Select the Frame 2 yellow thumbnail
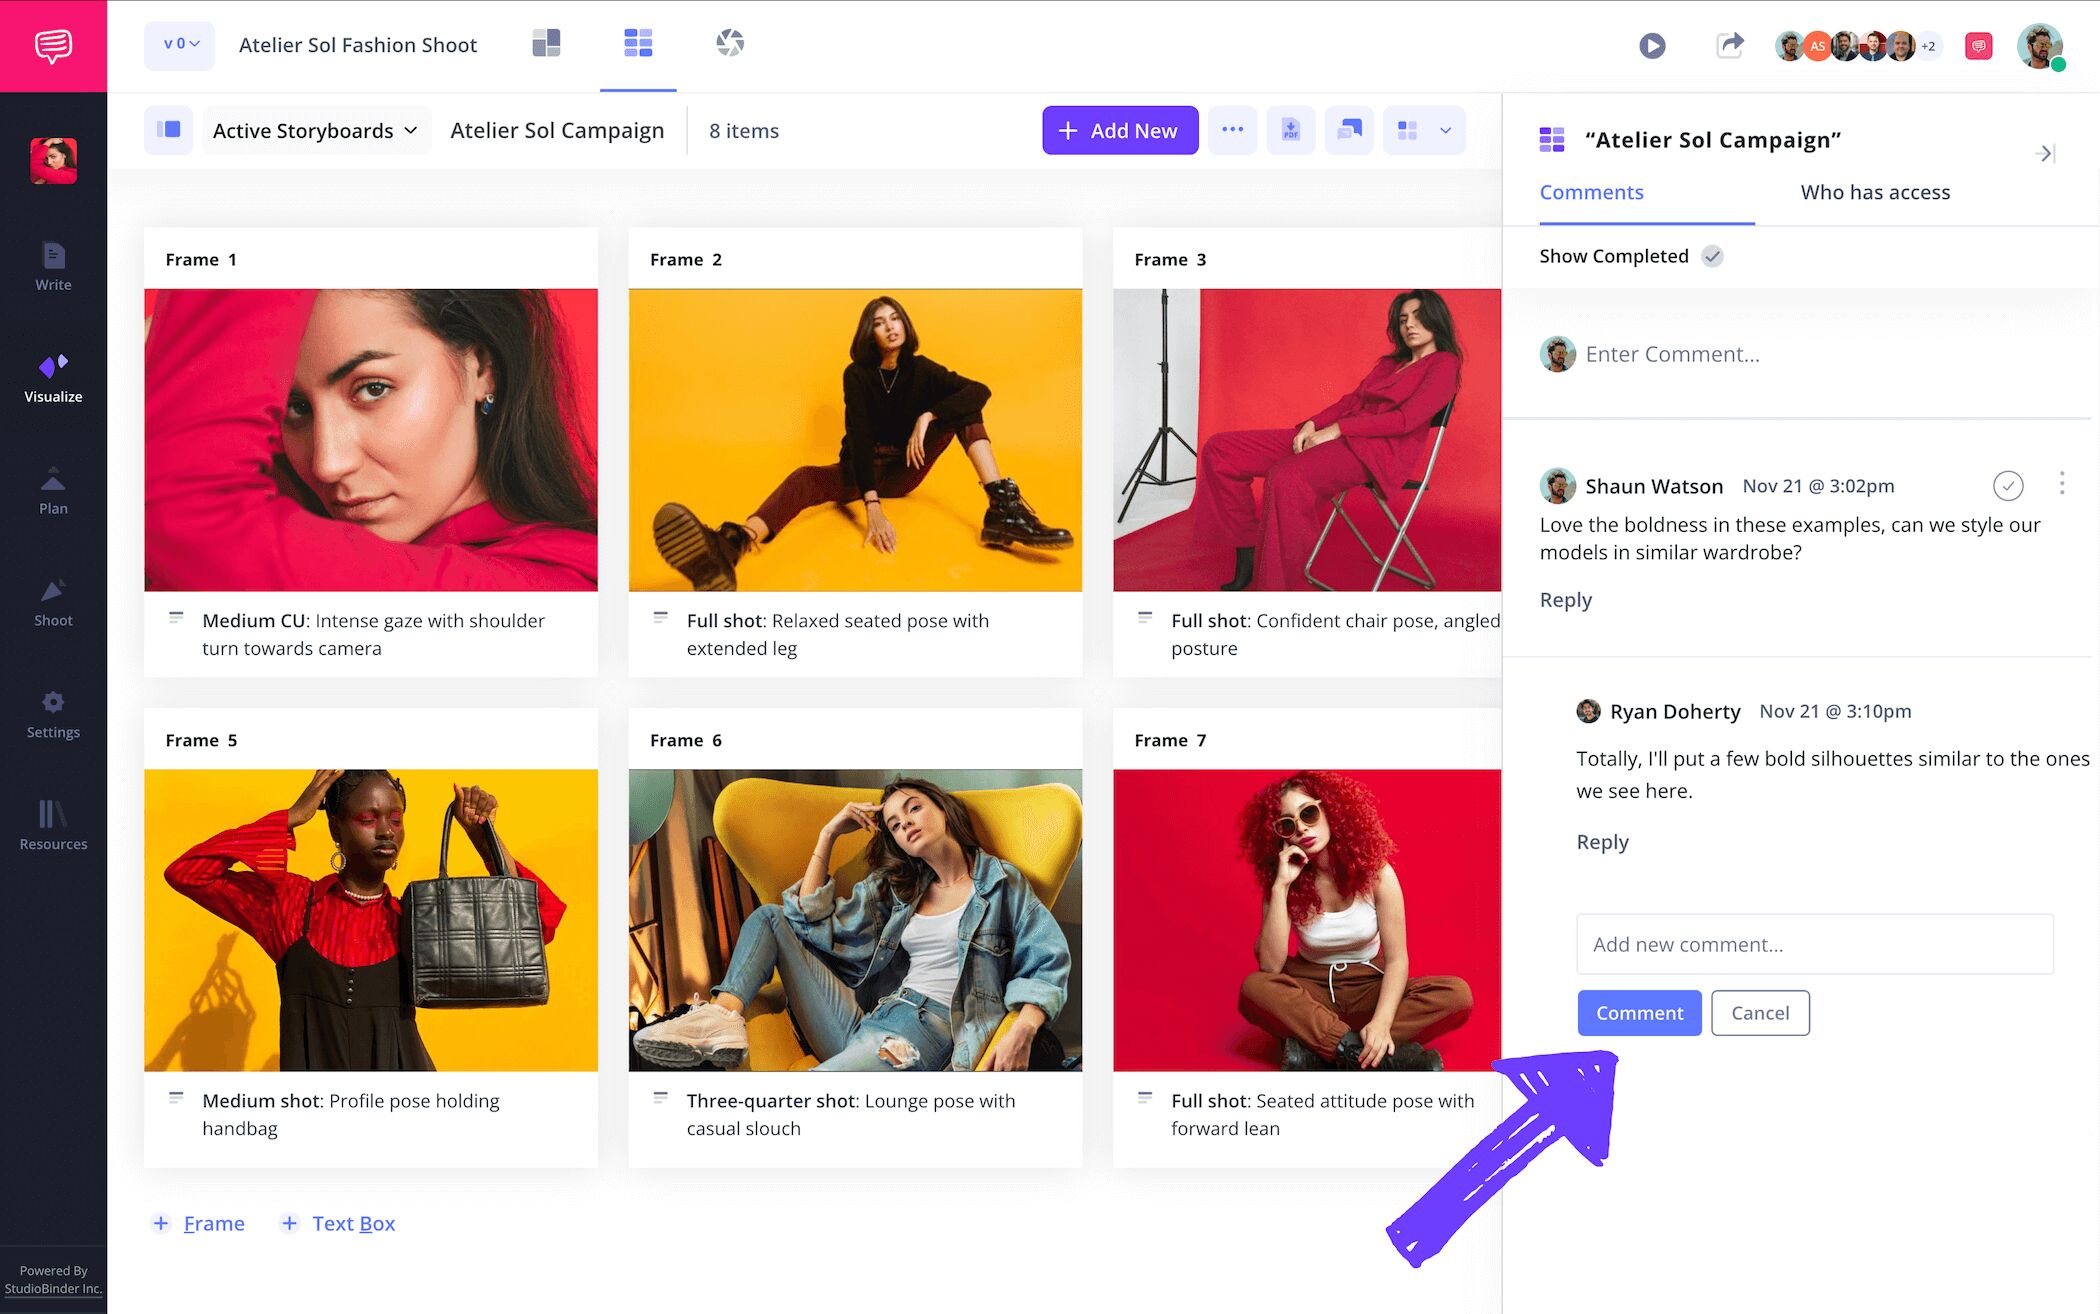The image size is (2100, 1314). pos(855,440)
